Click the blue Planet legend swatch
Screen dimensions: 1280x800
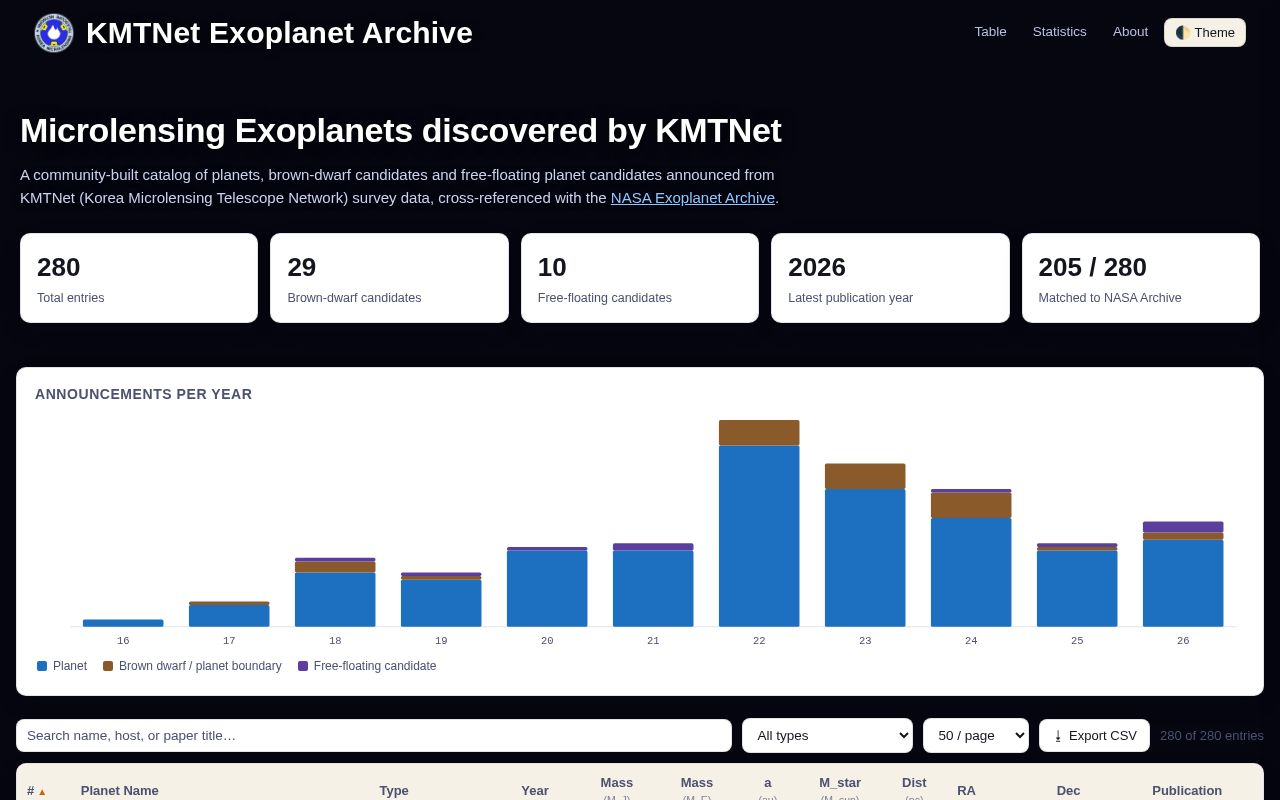click(42, 666)
